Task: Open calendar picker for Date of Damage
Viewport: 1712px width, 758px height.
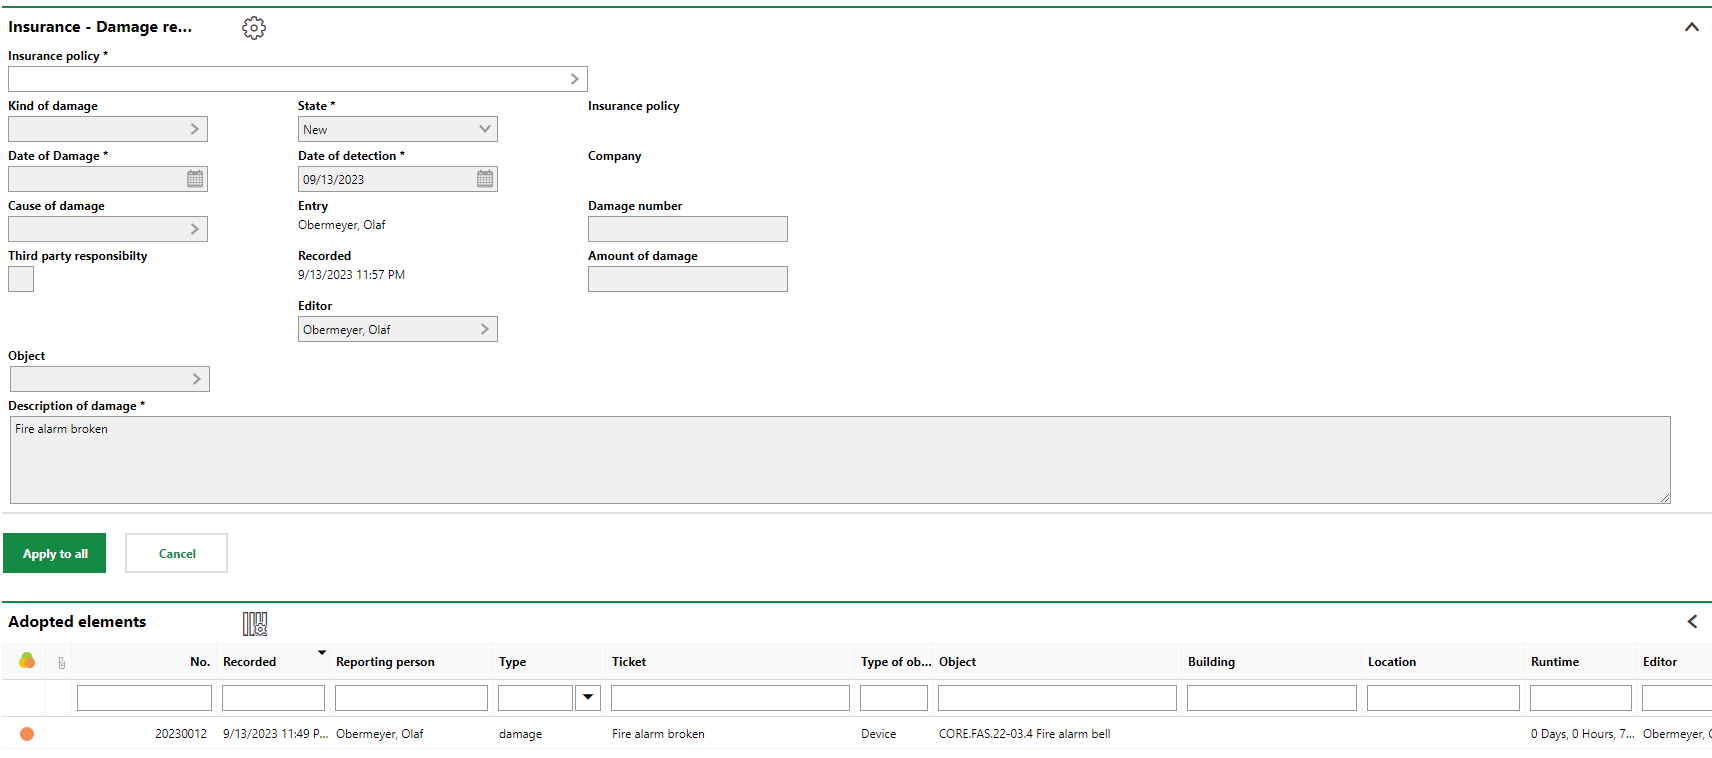Action: 195,179
